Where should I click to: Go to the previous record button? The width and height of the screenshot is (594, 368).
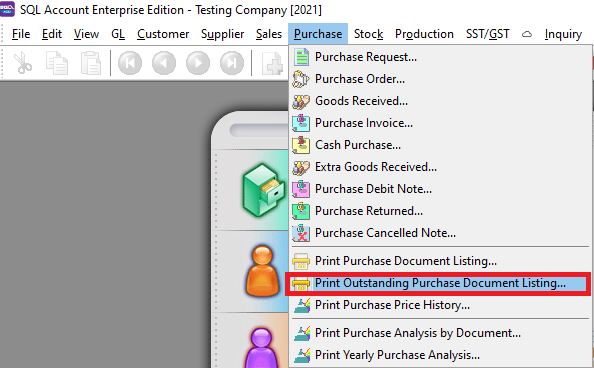click(164, 63)
